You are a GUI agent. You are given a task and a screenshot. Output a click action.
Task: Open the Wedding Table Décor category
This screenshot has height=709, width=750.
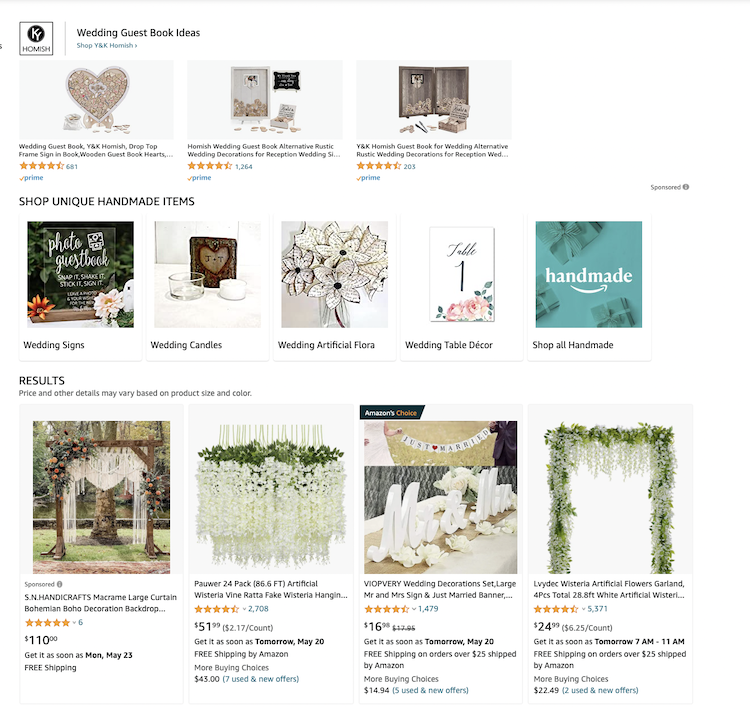tap(462, 287)
